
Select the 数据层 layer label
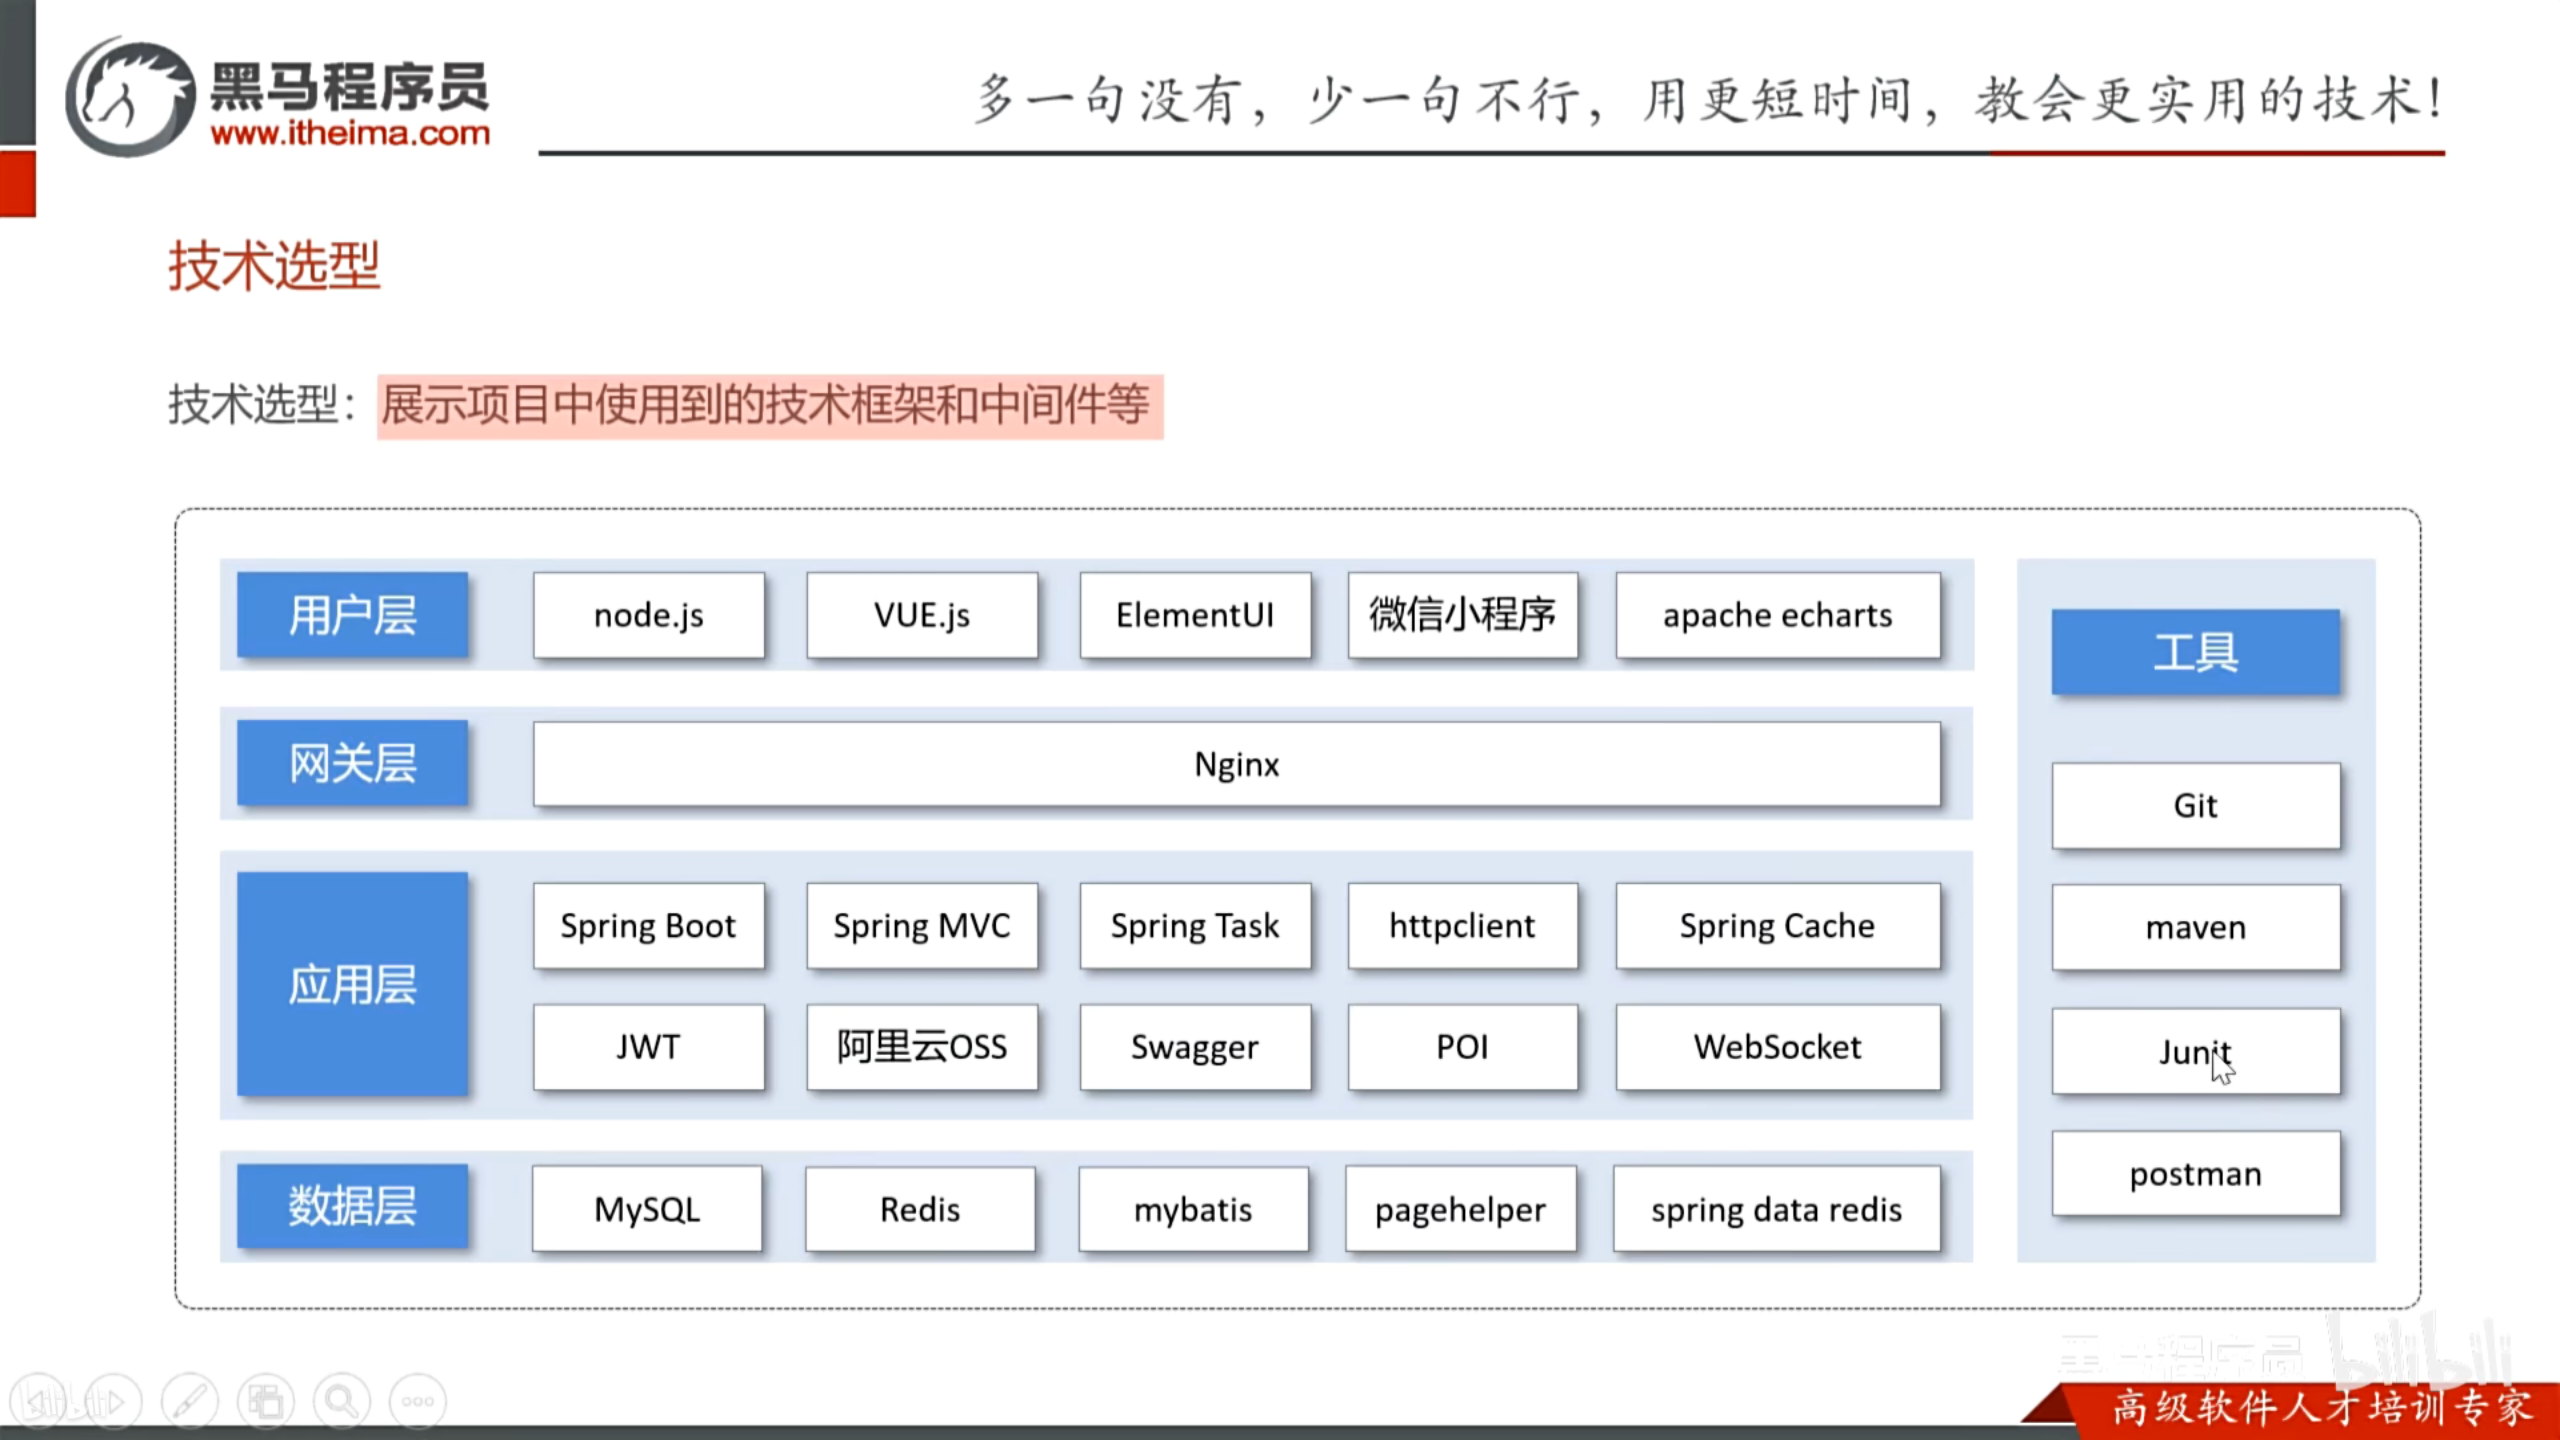point(352,1206)
